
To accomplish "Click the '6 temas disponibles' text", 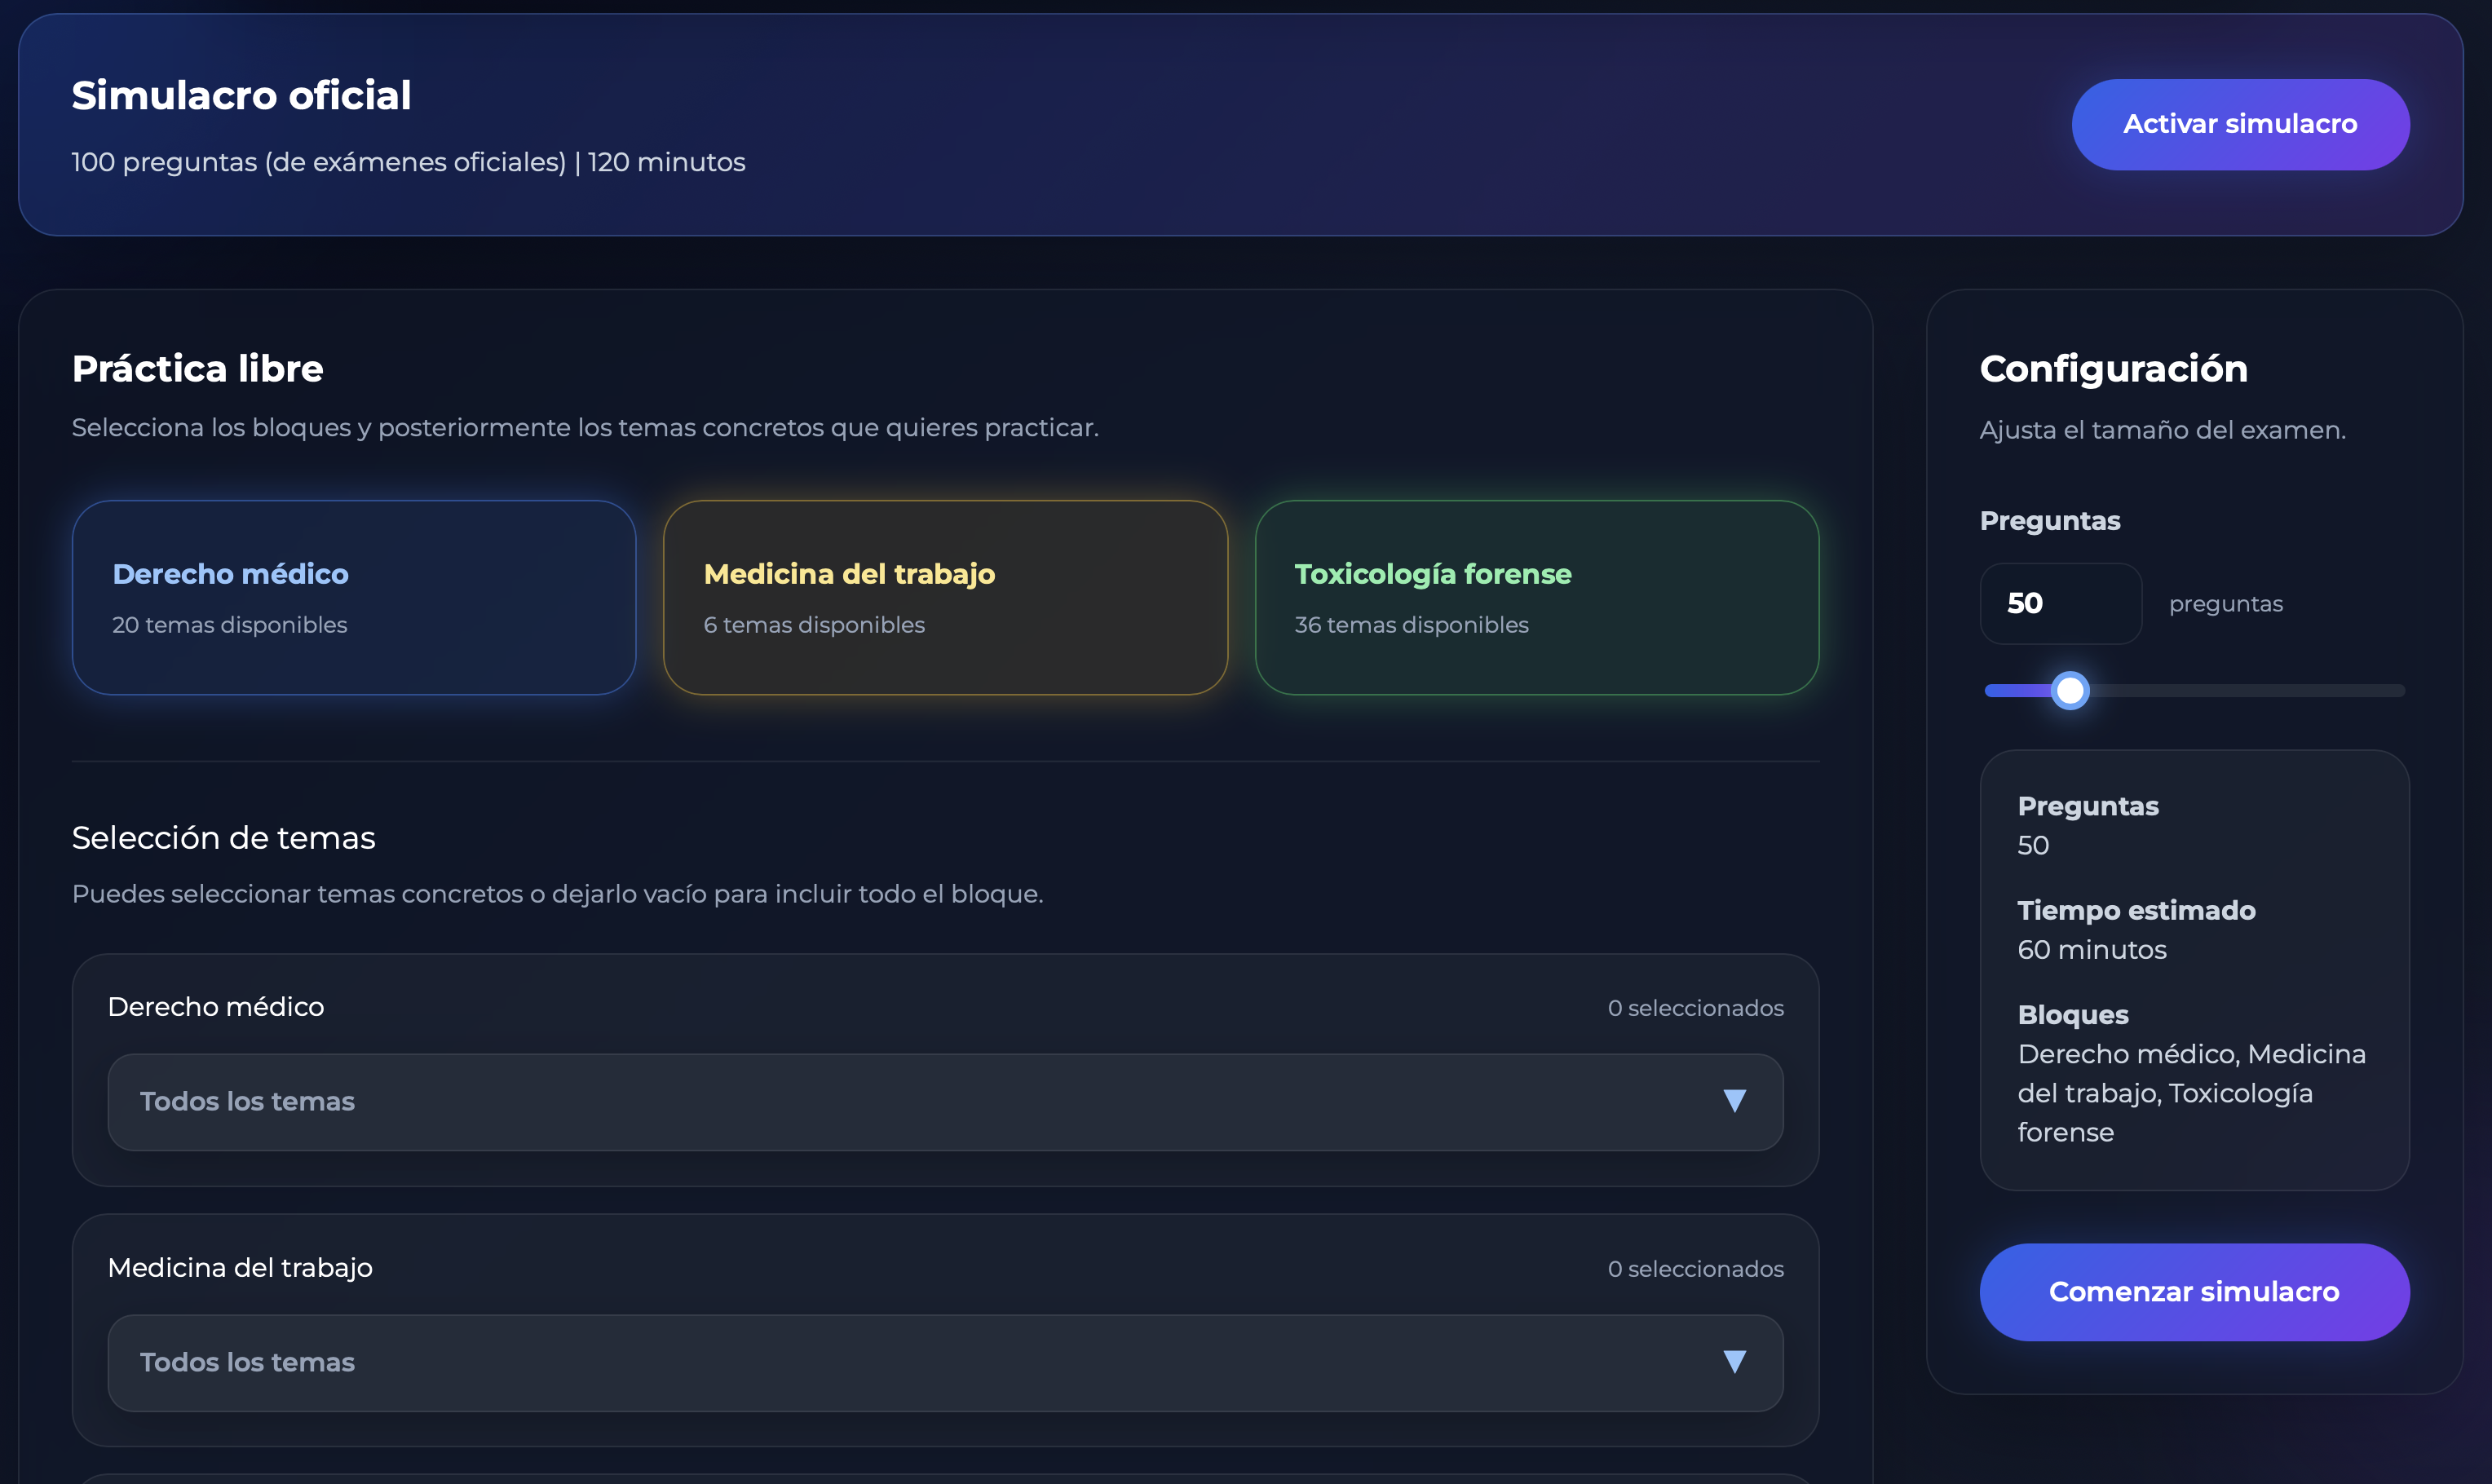I will click(x=814, y=625).
